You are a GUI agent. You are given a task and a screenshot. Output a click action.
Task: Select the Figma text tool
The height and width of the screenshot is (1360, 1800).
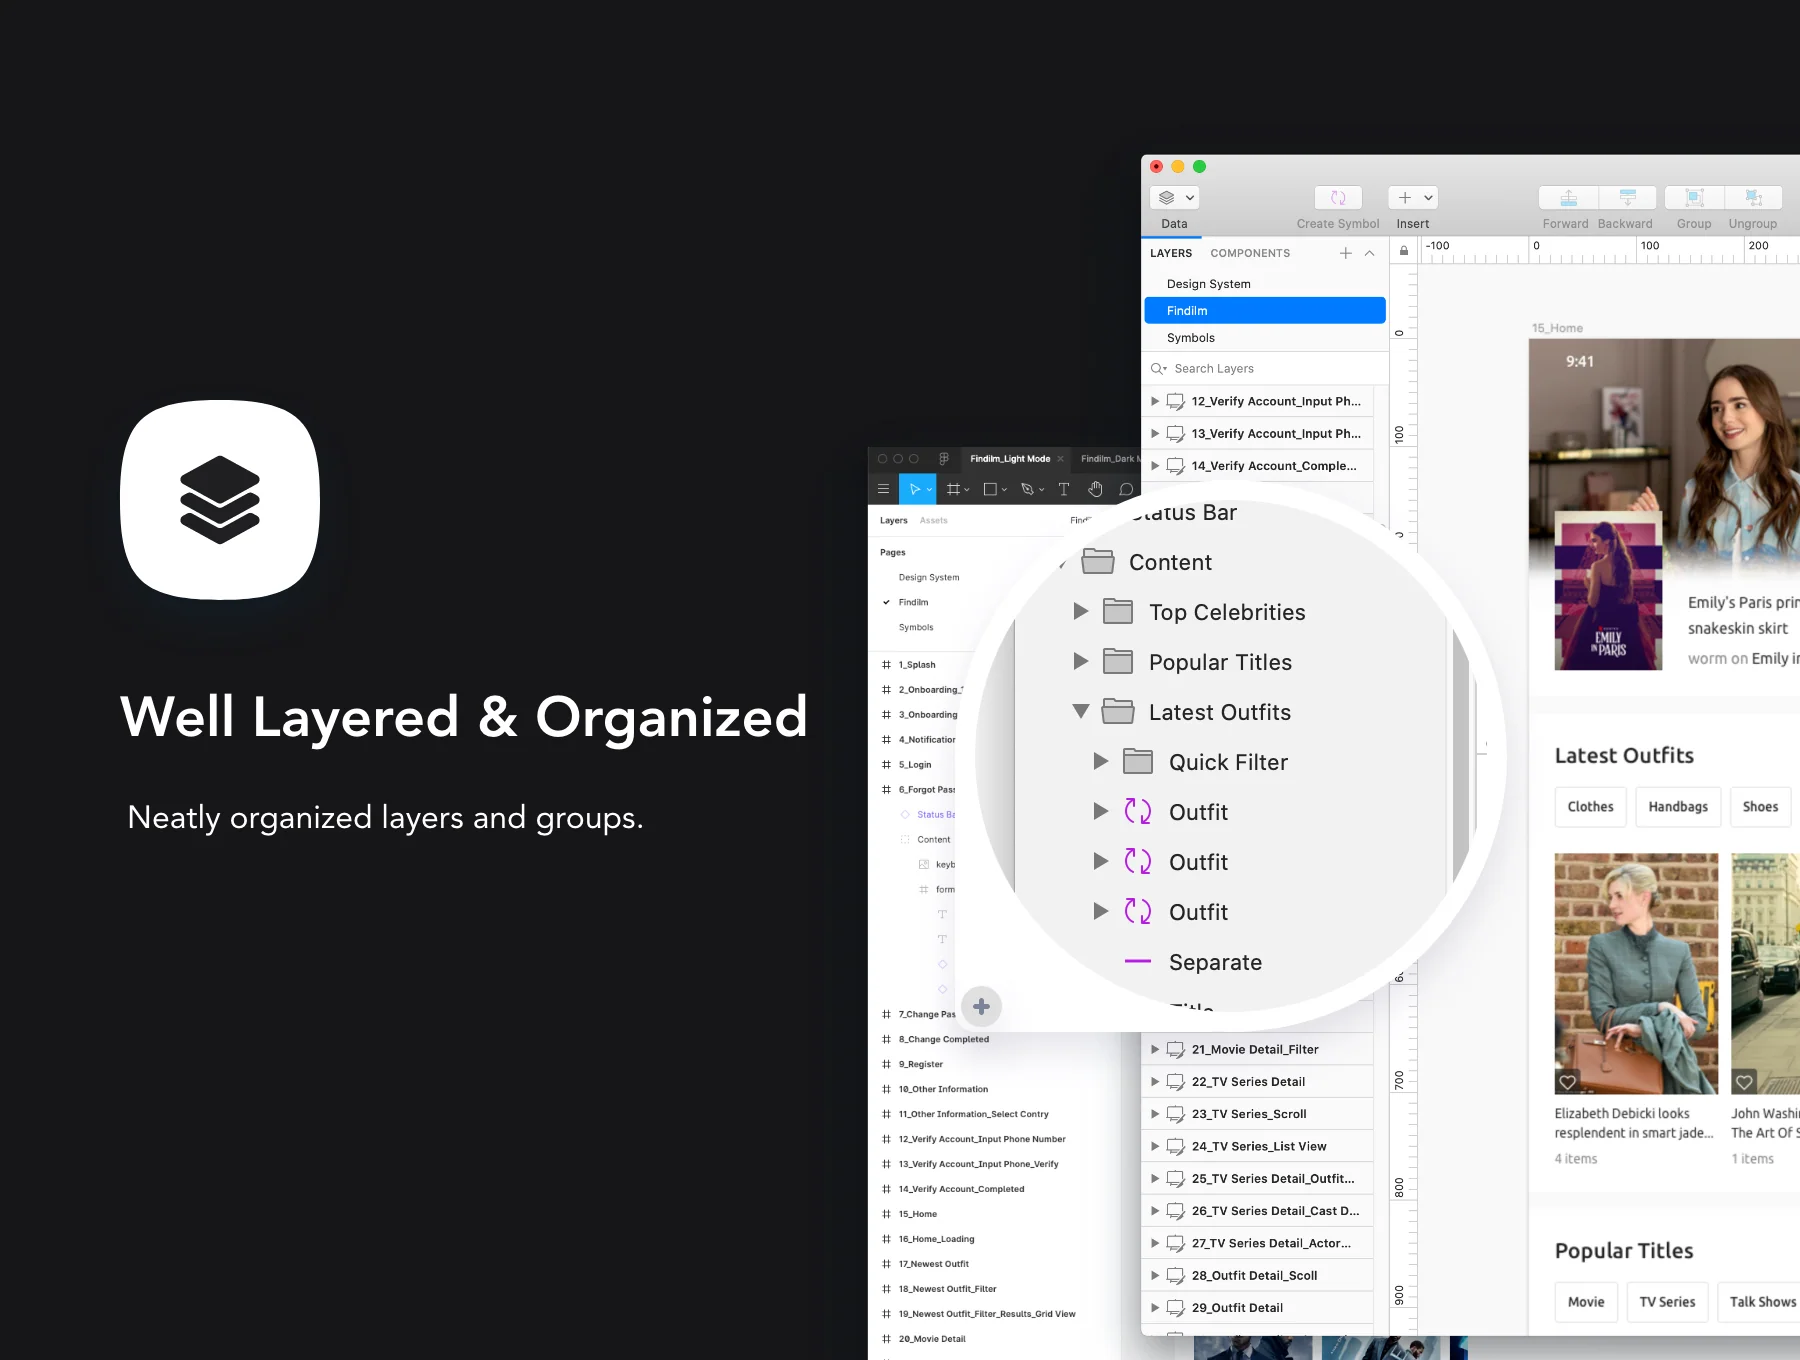click(1064, 489)
